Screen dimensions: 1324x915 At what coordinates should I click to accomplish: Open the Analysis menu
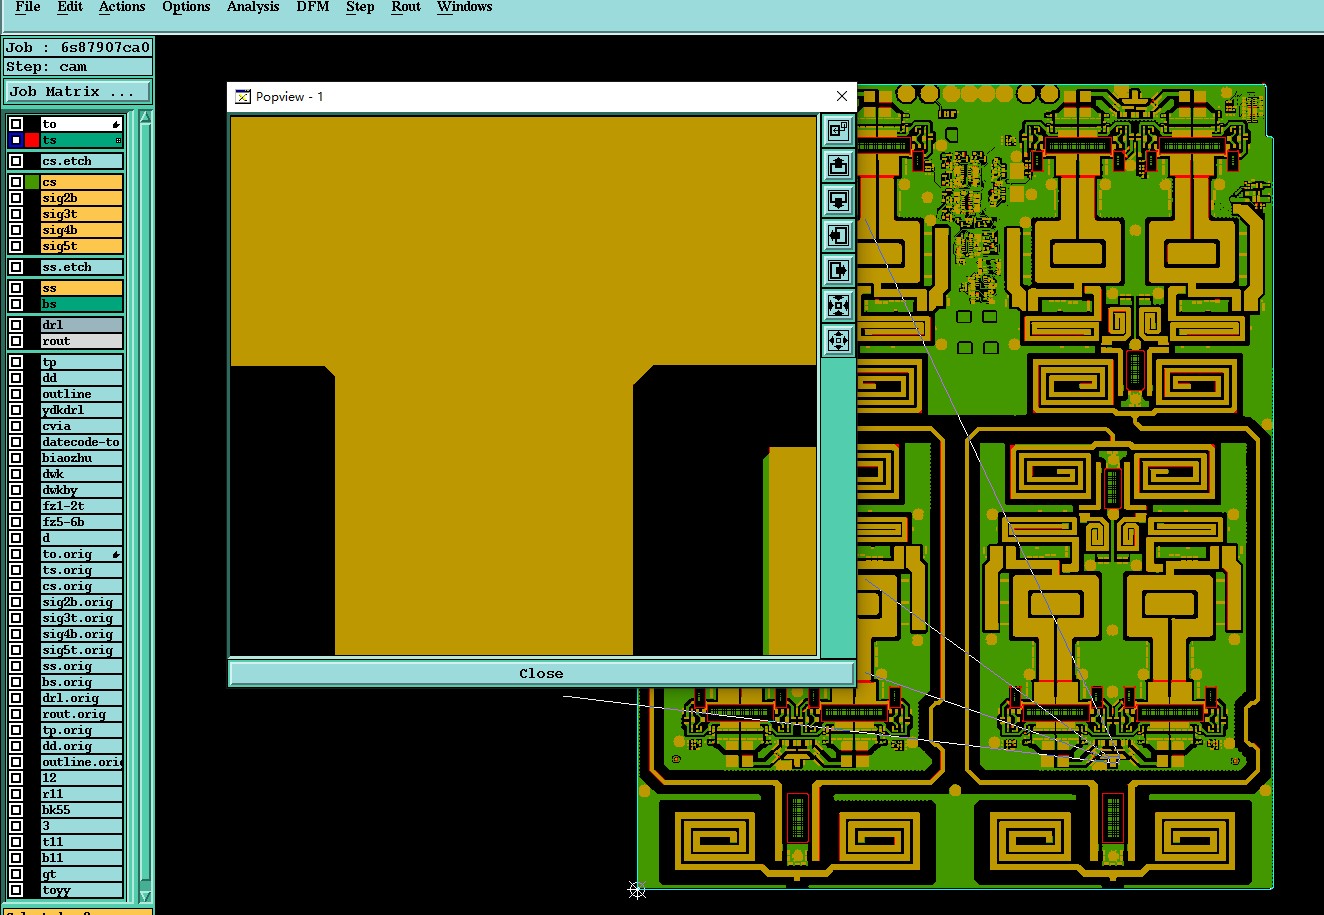pos(253,7)
